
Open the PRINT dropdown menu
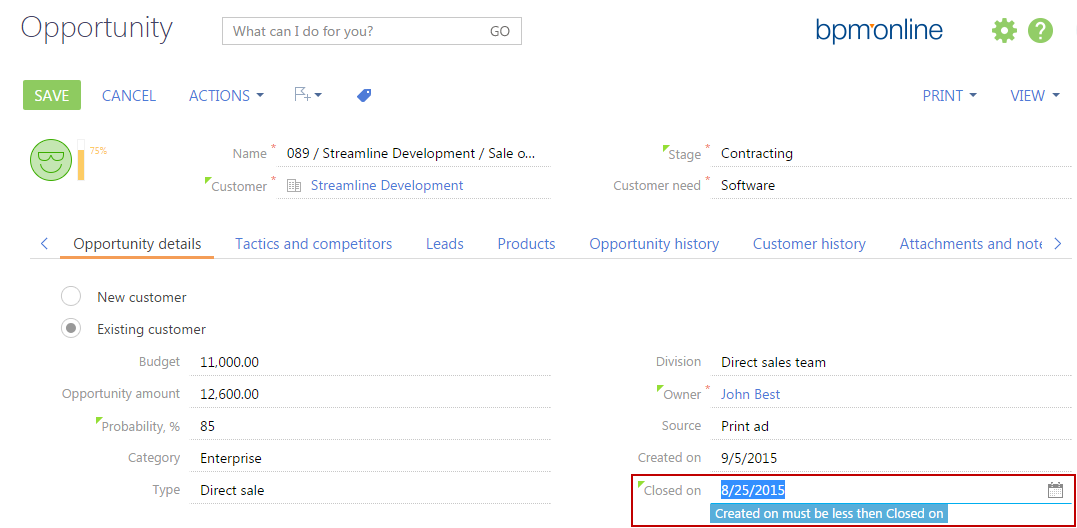coord(949,96)
